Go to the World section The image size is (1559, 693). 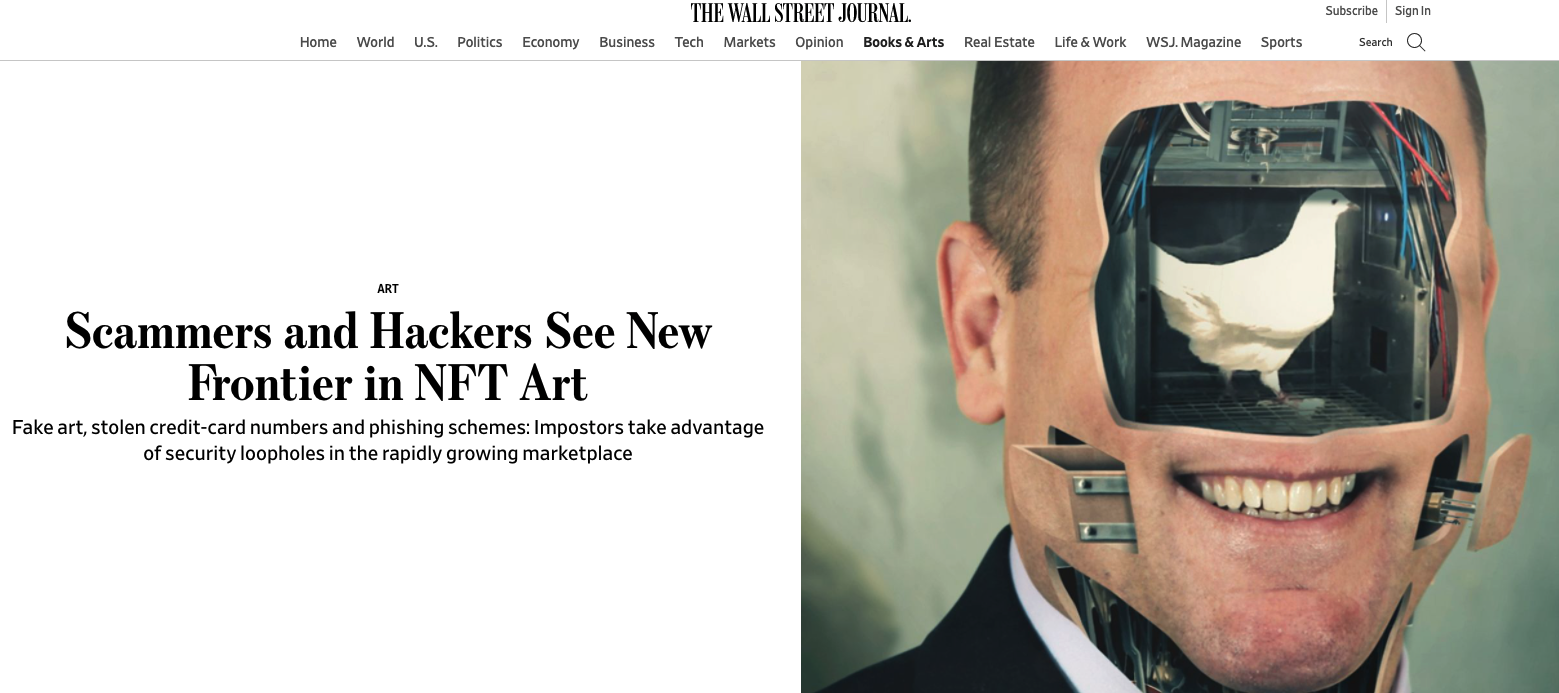(x=375, y=42)
